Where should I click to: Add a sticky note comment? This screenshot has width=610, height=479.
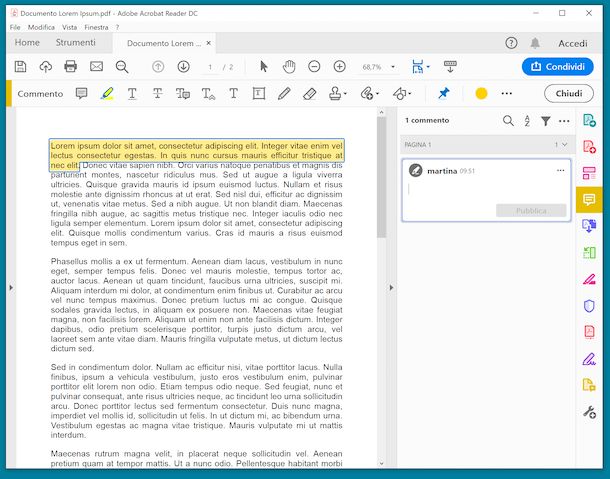coord(81,93)
